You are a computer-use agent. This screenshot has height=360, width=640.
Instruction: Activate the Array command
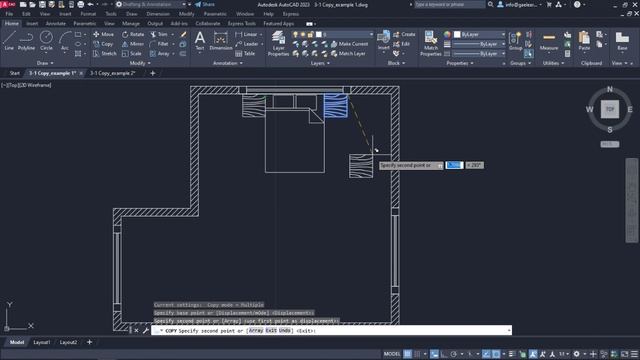point(160,53)
